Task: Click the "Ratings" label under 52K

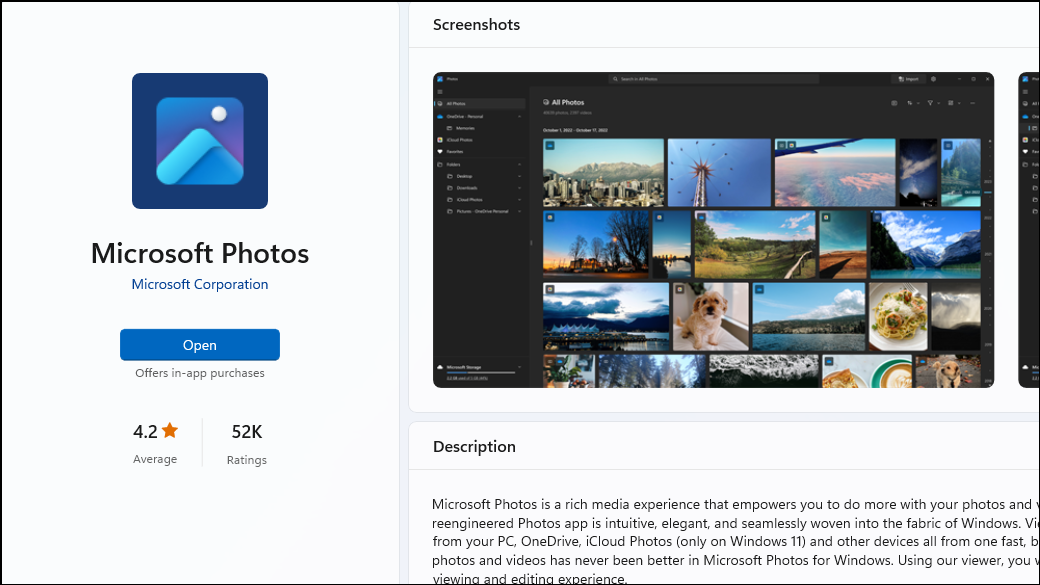Action: [x=247, y=460]
